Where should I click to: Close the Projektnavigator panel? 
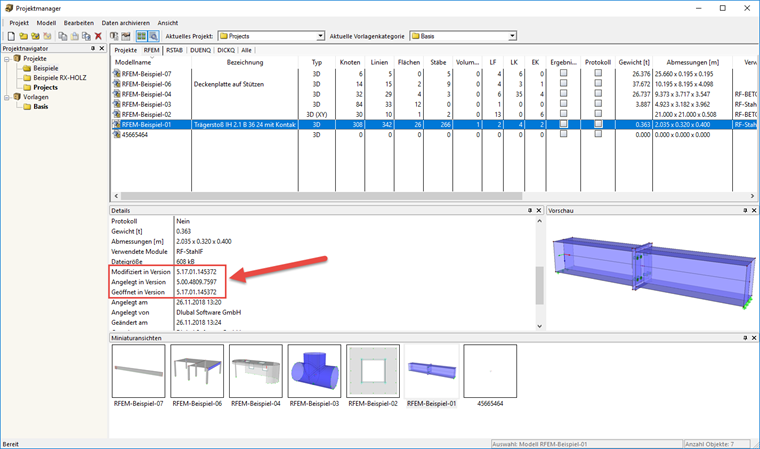[102, 48]
